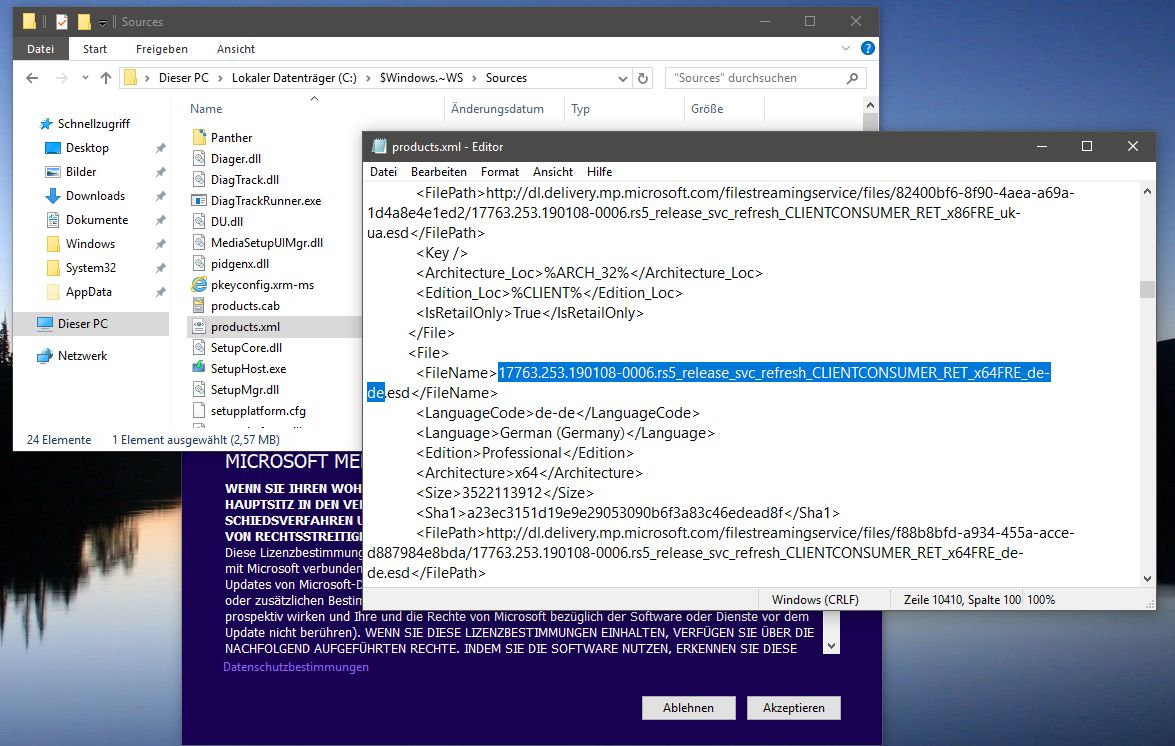Expand breadcrumb arrow after $Windows.~WS

pyautogui.click(x=474, y=78)
